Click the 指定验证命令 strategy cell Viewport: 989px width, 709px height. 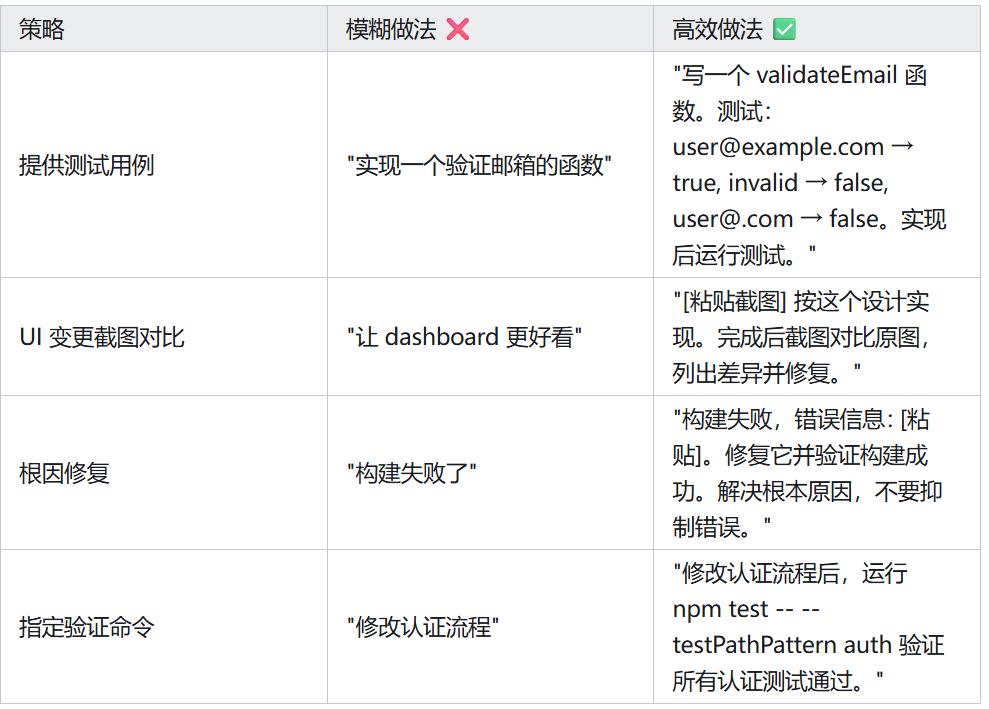coord(87,628)
